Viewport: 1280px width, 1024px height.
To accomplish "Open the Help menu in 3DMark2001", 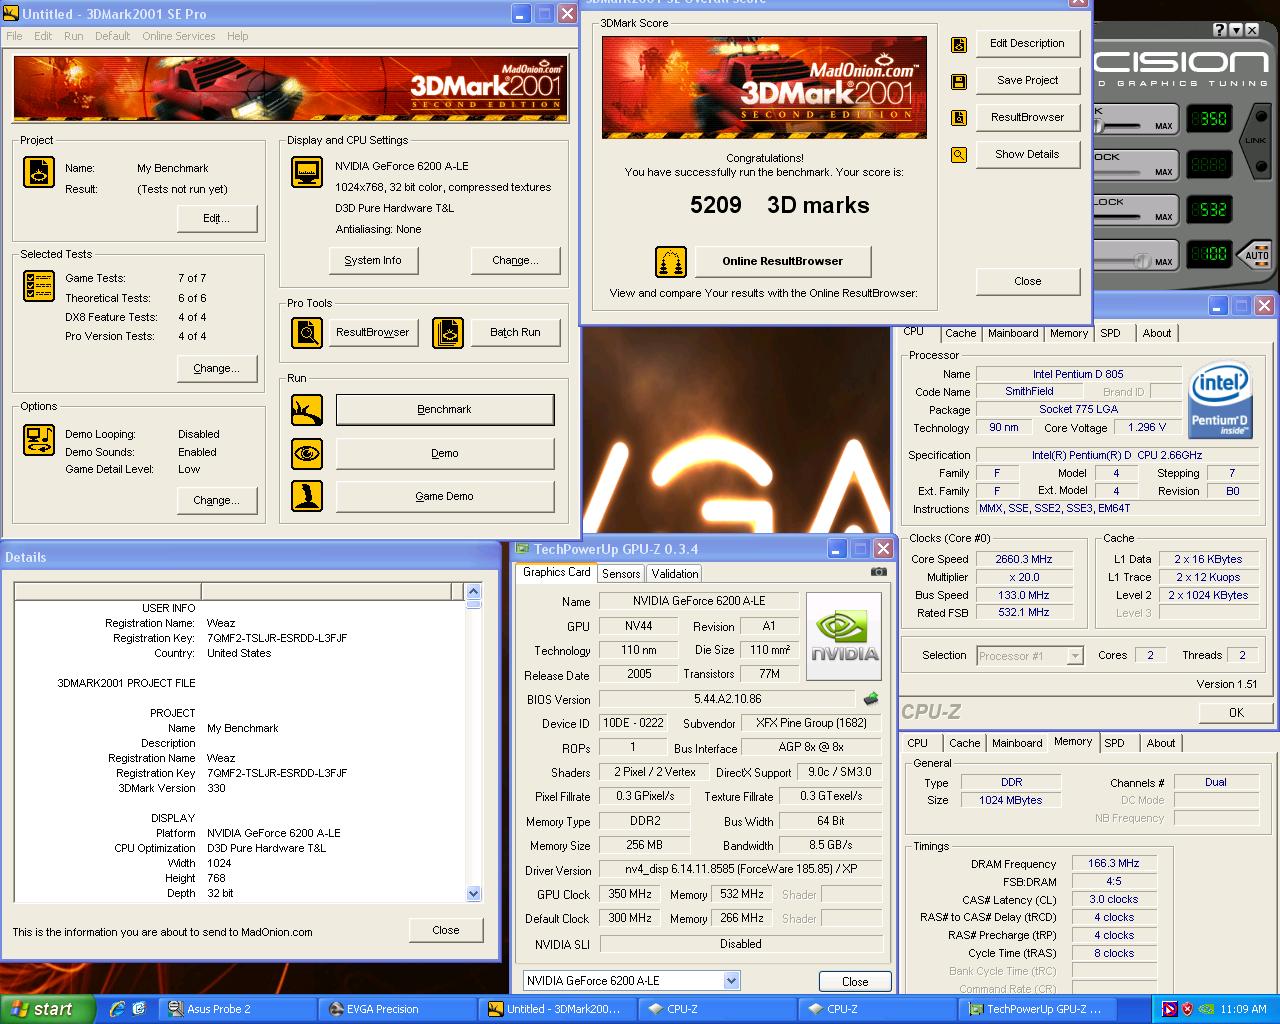I will [237, 36].
